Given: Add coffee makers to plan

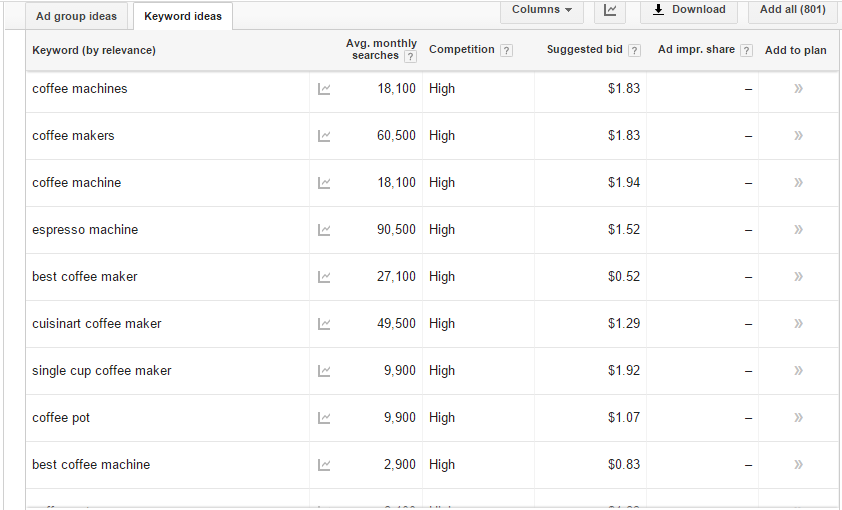Looking at the screenshot, I should click(x=799, y=135).
